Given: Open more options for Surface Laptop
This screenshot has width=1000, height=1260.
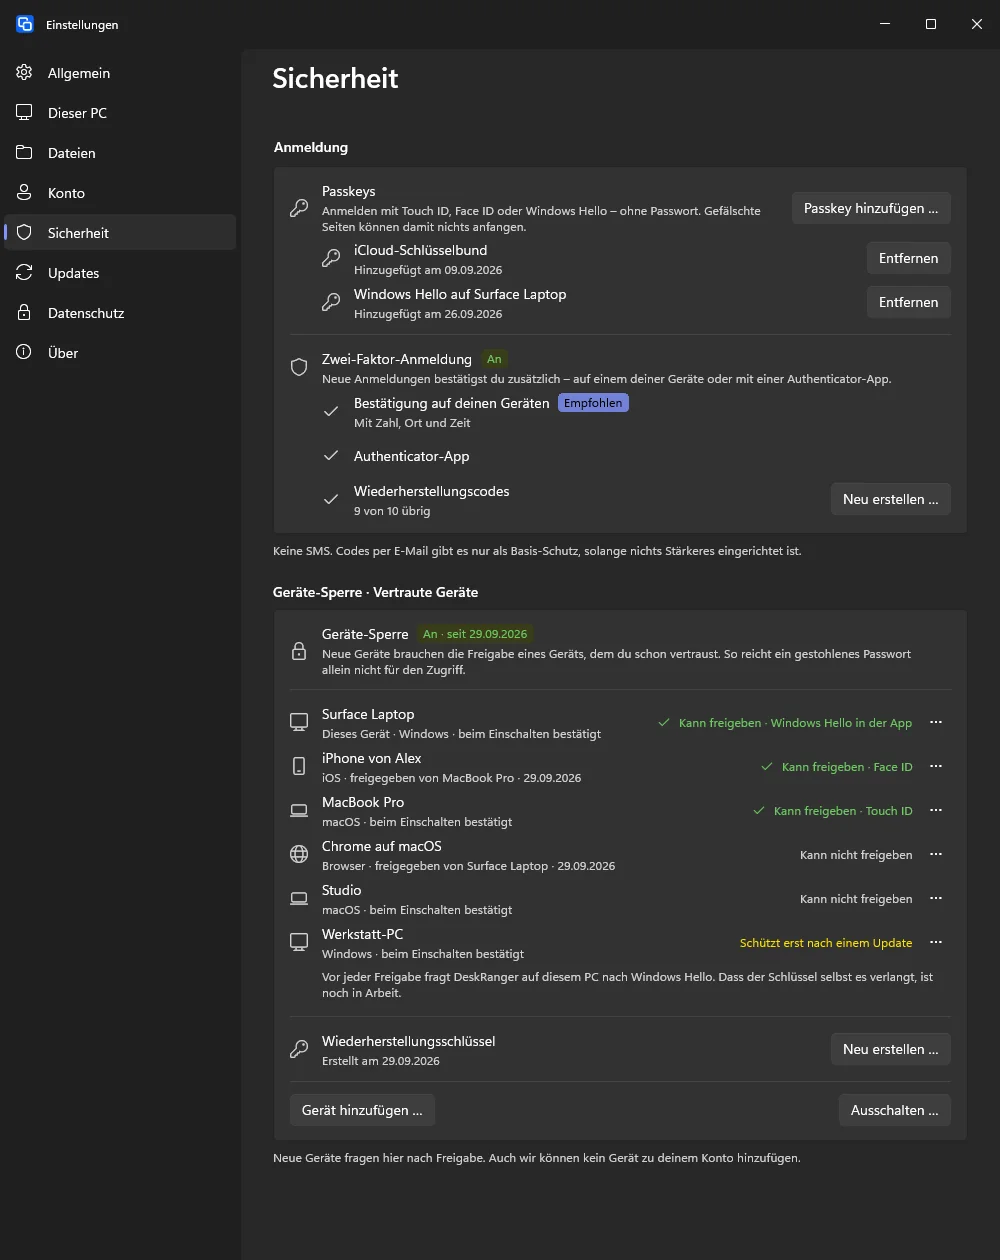Looking at the screenshot, I should (936, 722).
